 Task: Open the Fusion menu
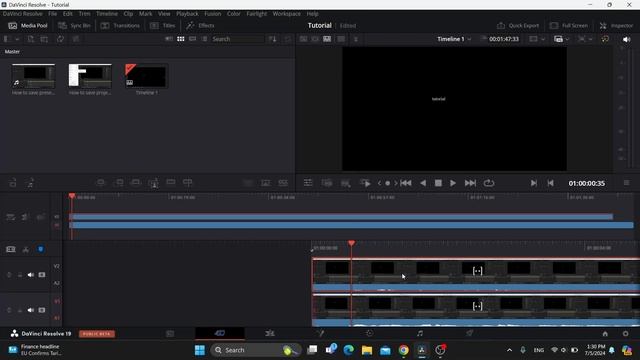(x=213, y=13)
